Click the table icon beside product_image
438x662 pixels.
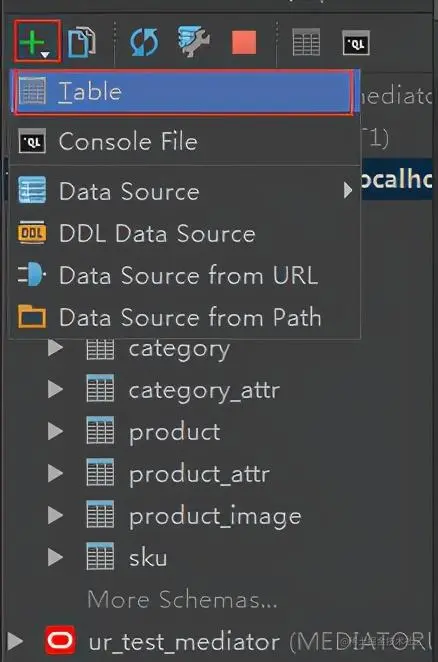point(100,514)
